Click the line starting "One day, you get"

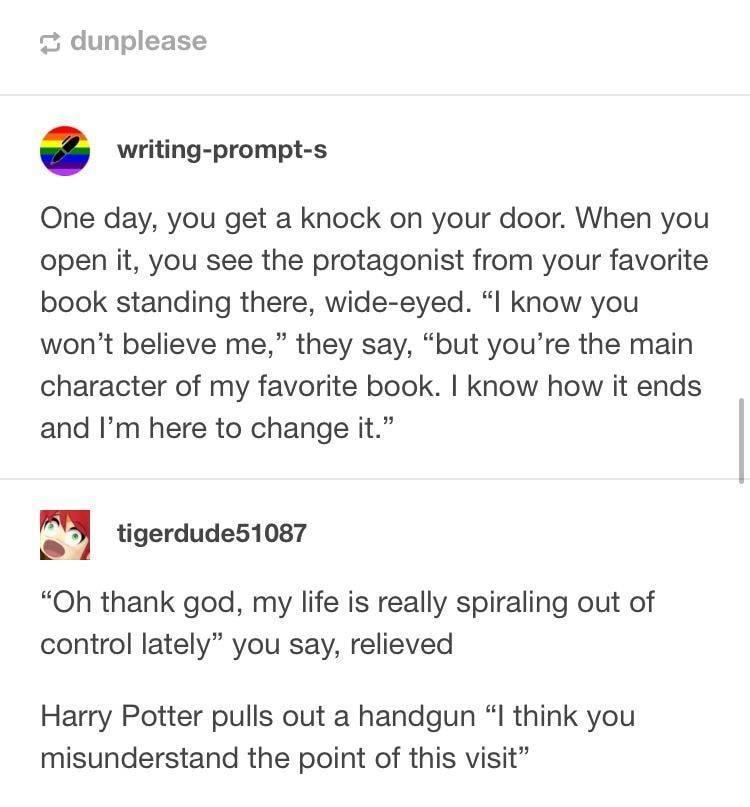pos(375,219)
